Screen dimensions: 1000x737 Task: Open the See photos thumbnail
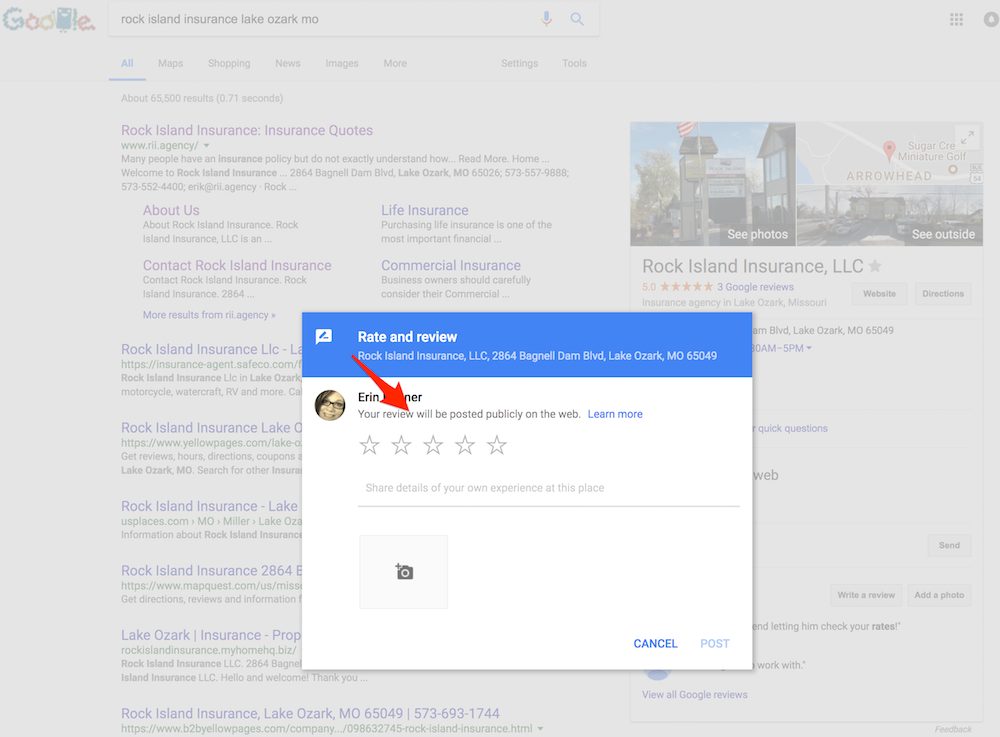point(713,184)
